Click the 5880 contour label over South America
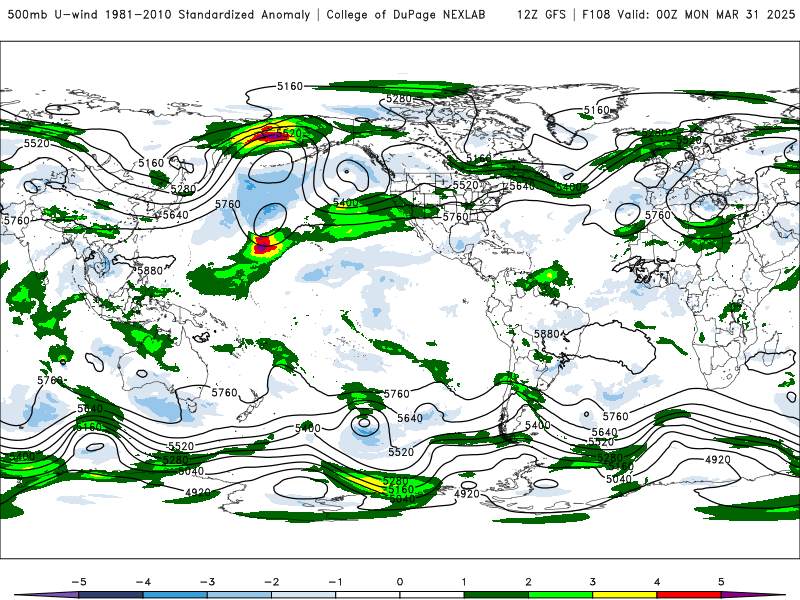 coord(547,334)
